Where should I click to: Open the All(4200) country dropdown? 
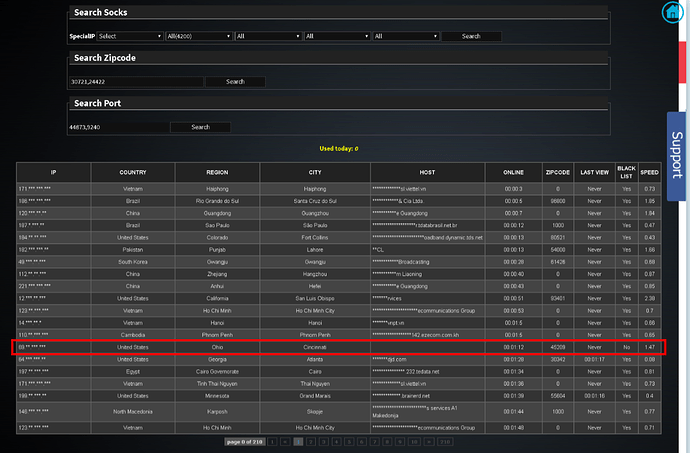[x=197, y=36]
